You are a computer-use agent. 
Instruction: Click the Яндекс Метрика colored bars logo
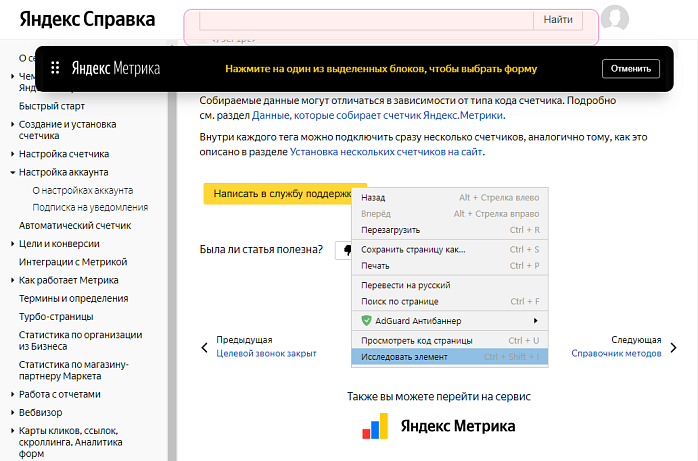click(375, 427)
